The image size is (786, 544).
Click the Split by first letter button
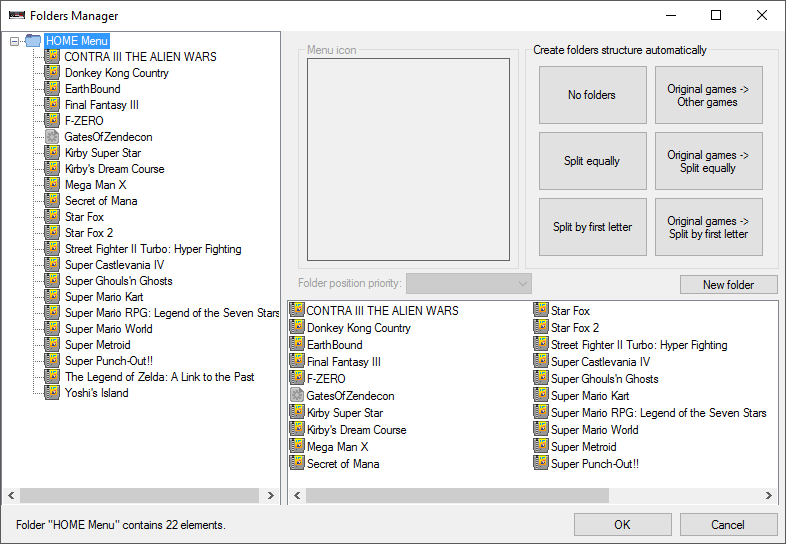click(x=593, y=227)
